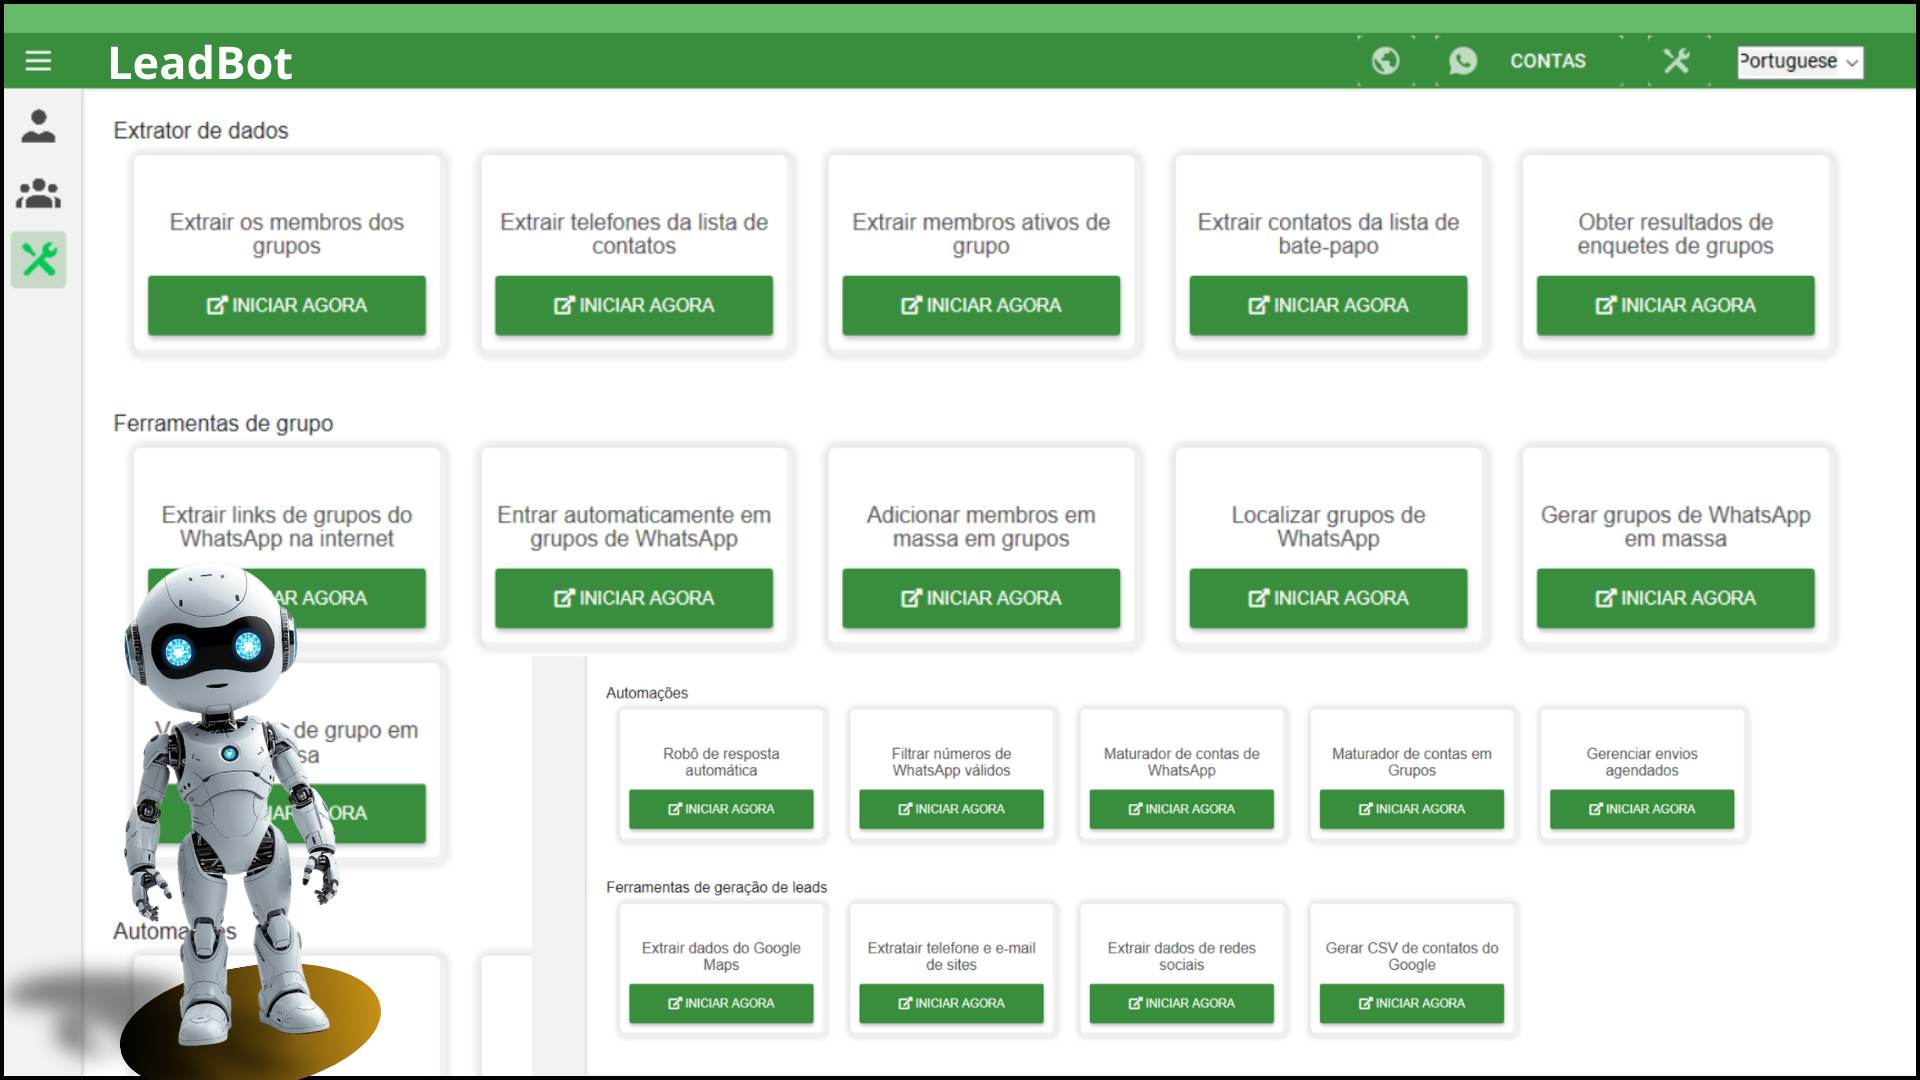Launch Localizar grupos de WhatsApp tool
Viewport: 1920px width, 1080px height.
(x=1328, y=598)
